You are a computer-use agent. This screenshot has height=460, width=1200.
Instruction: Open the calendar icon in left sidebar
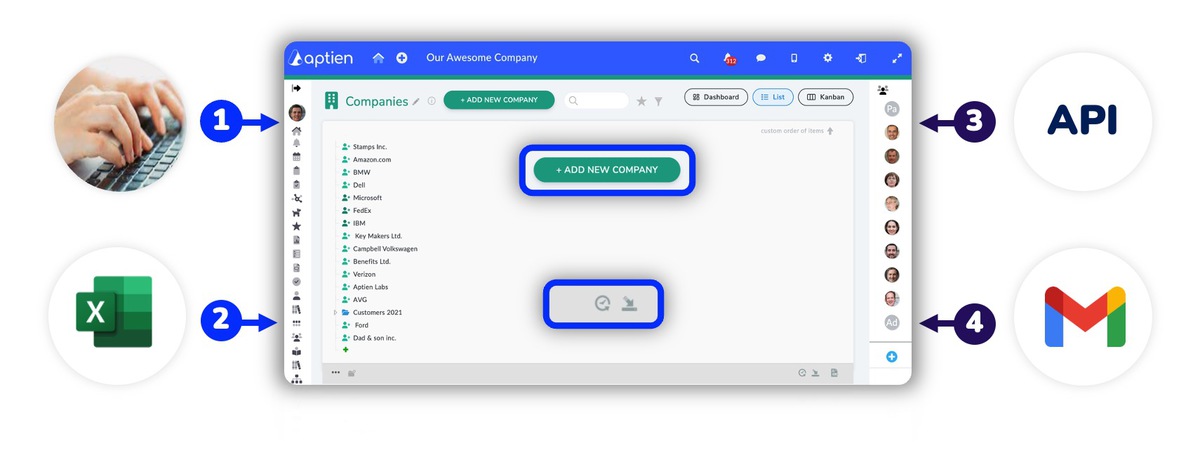[297, 157]
